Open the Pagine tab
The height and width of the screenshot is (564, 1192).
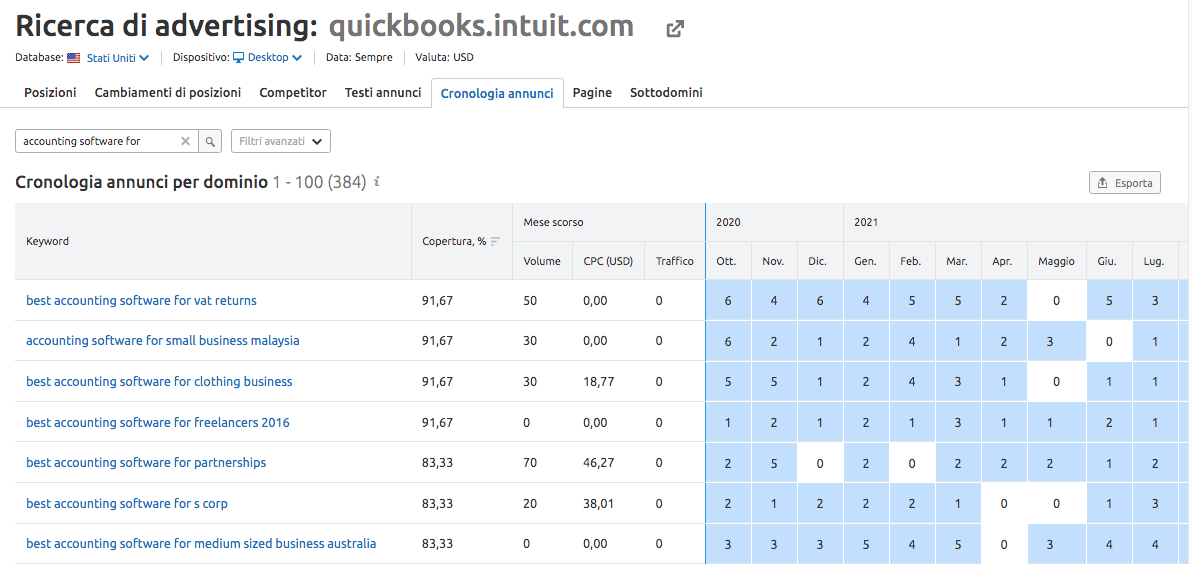pos(592,93)
